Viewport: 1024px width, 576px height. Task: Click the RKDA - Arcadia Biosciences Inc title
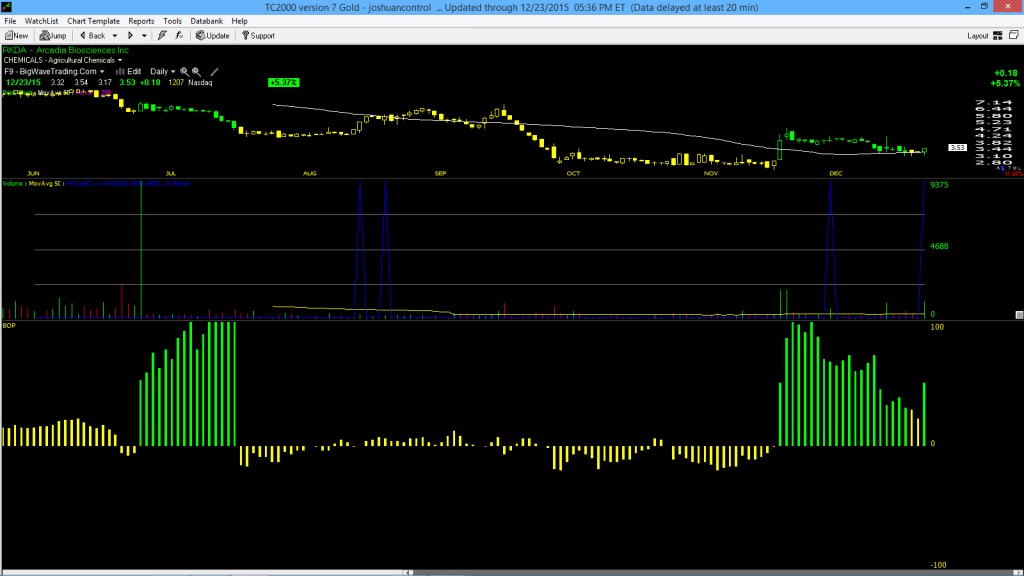pos(66,50)
